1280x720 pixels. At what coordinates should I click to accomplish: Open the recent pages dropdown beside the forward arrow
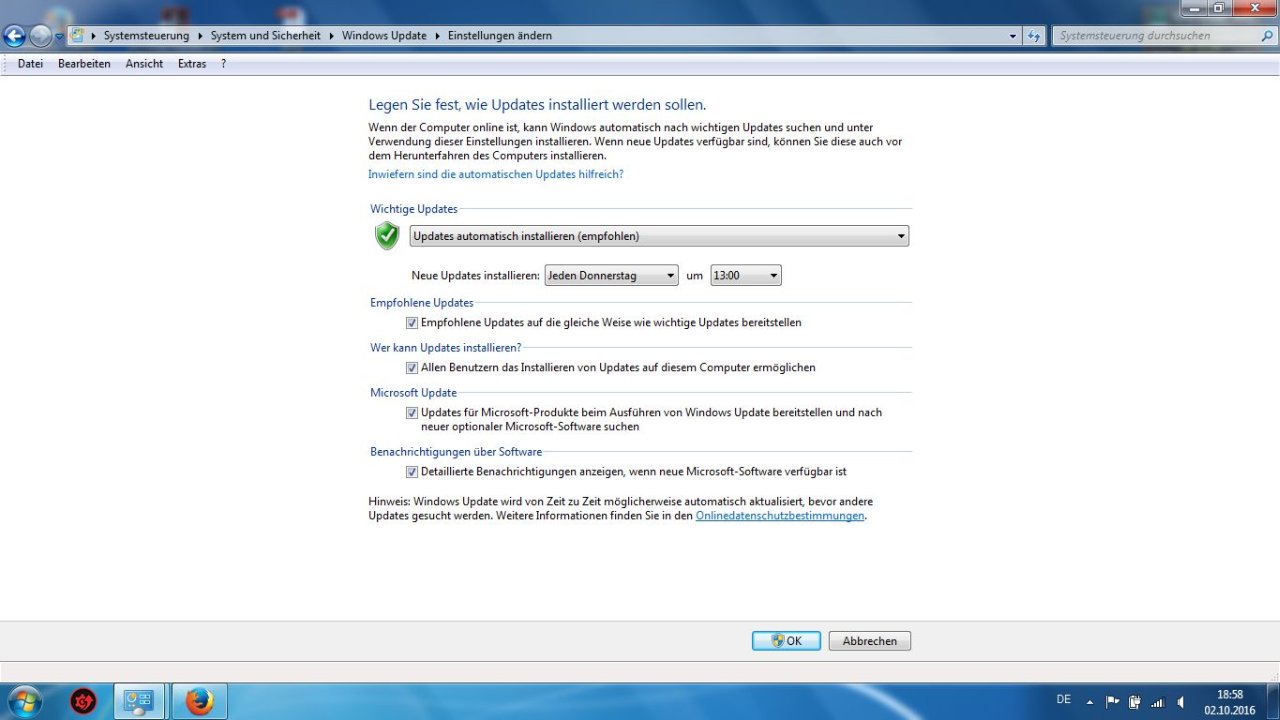(59, 36)
